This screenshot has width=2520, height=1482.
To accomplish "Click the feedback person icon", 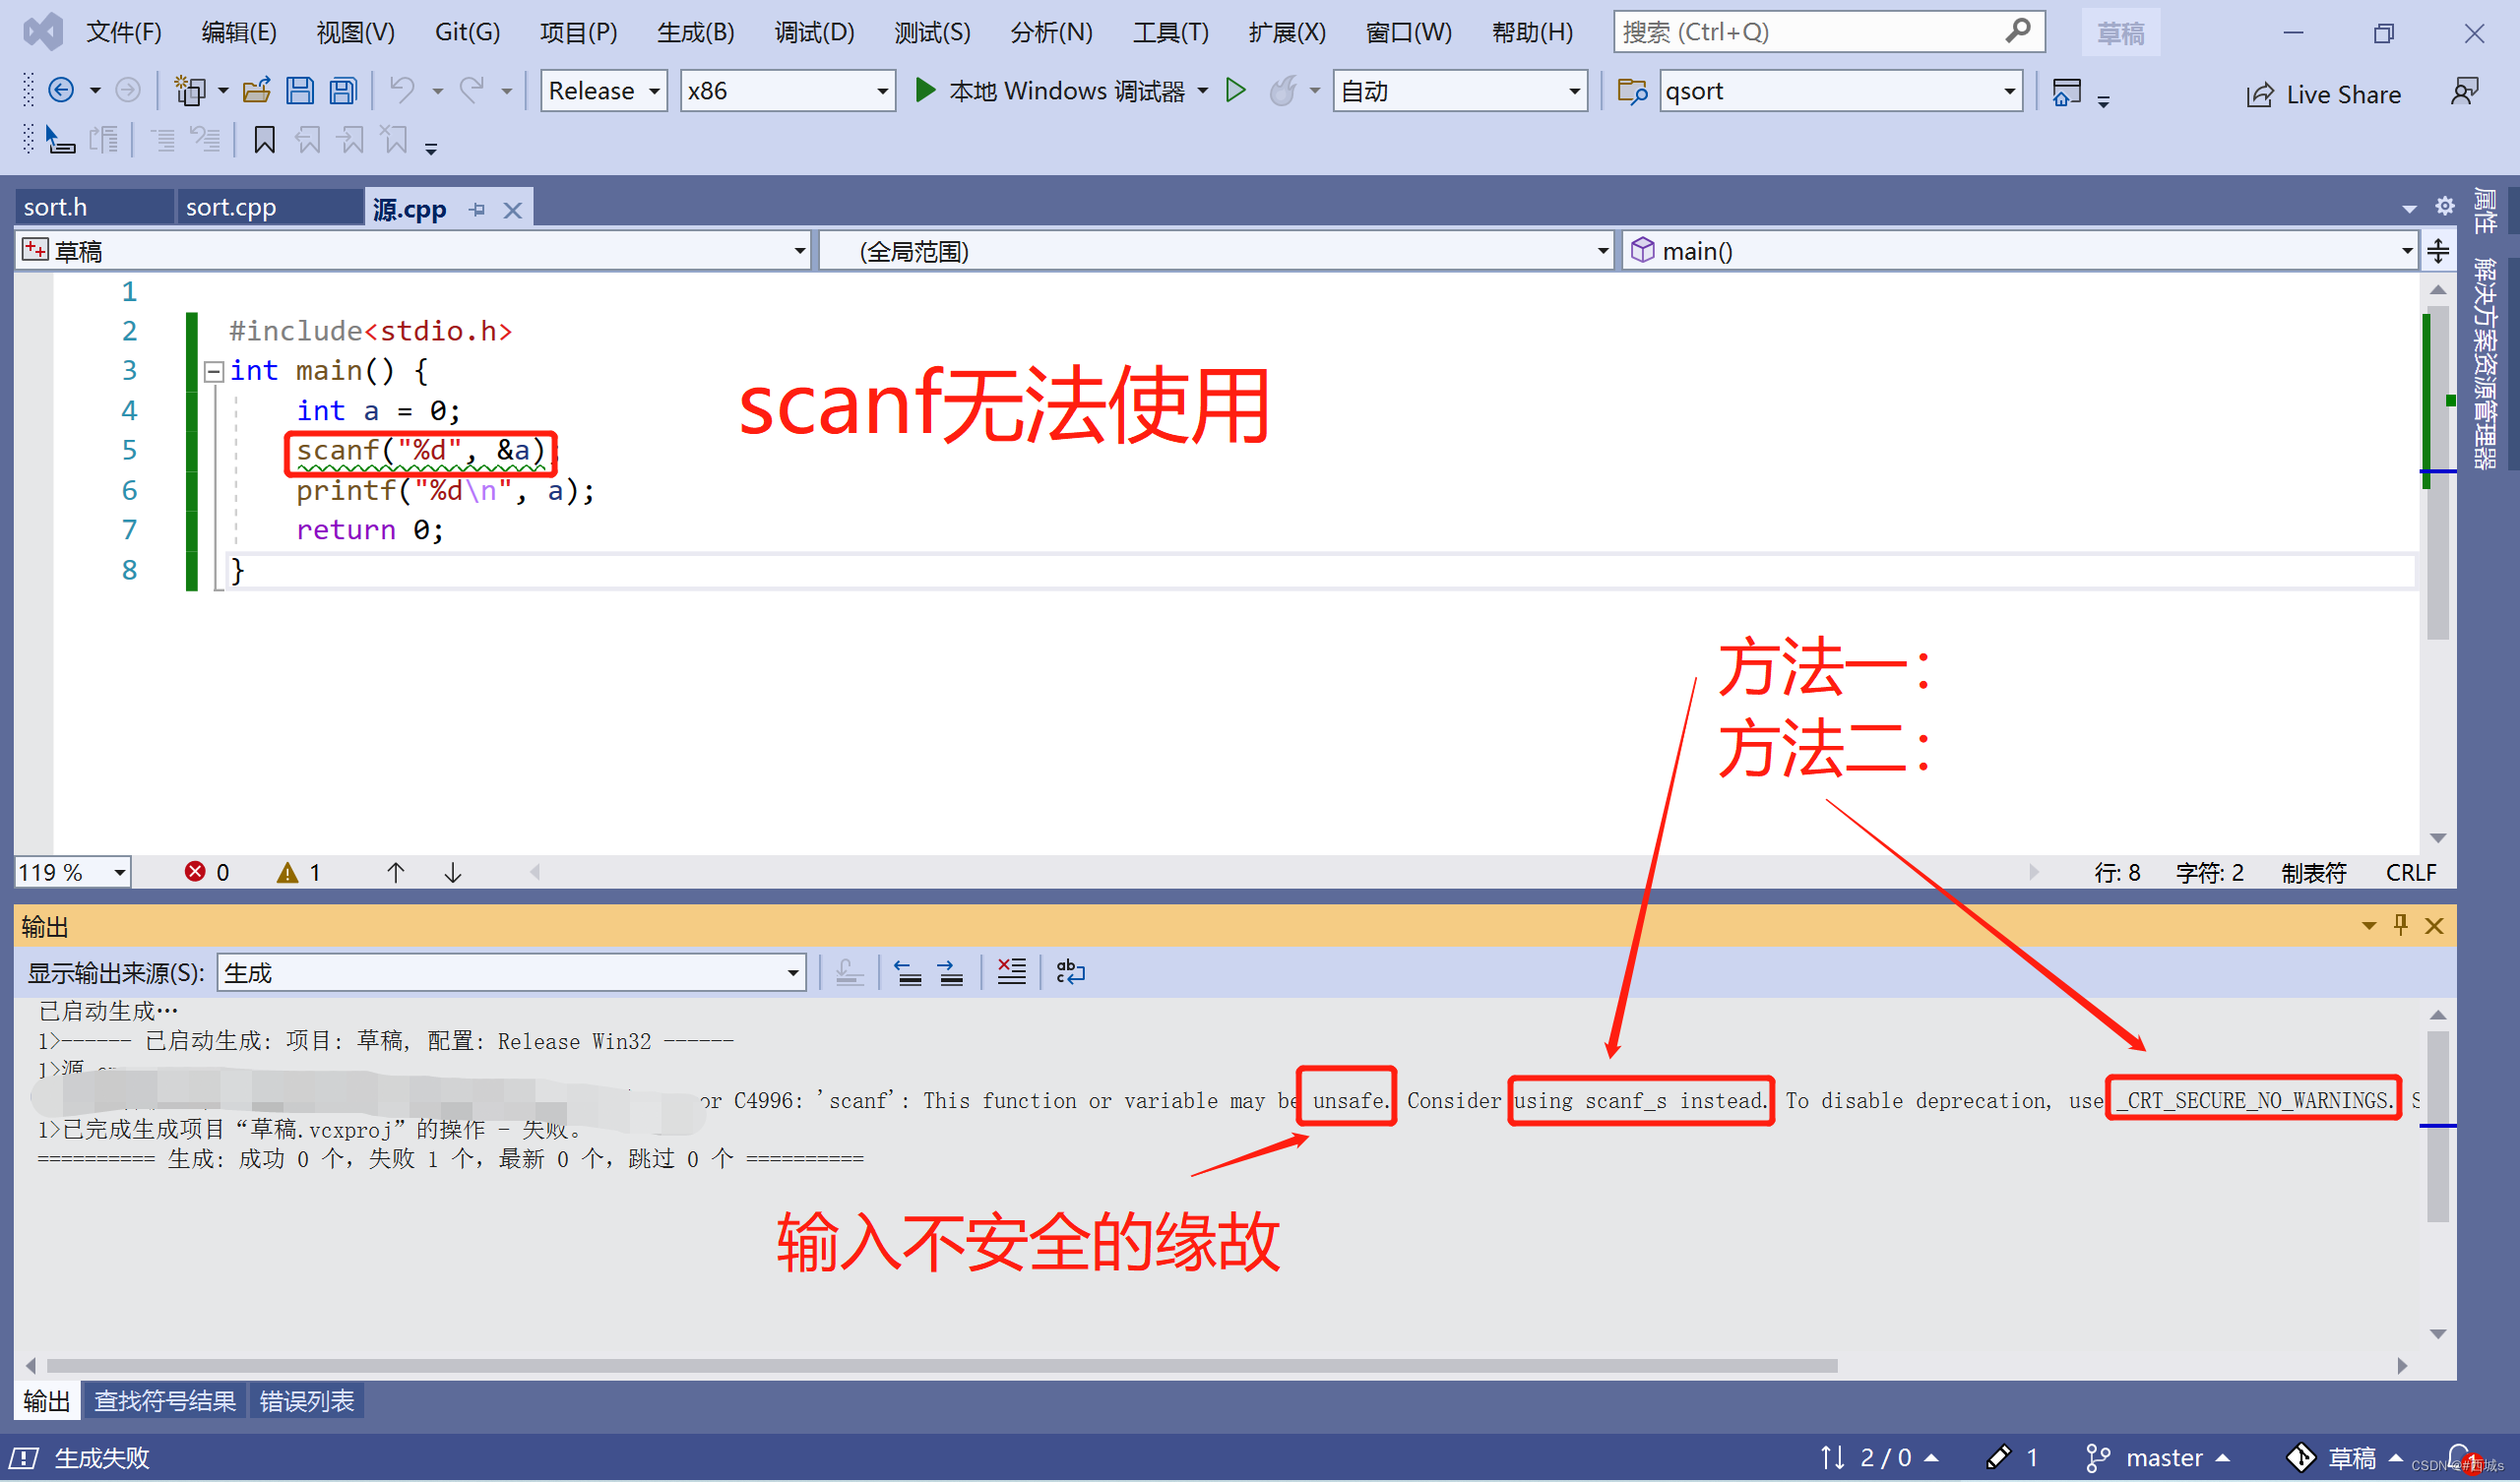I will tap(2465, 92).
